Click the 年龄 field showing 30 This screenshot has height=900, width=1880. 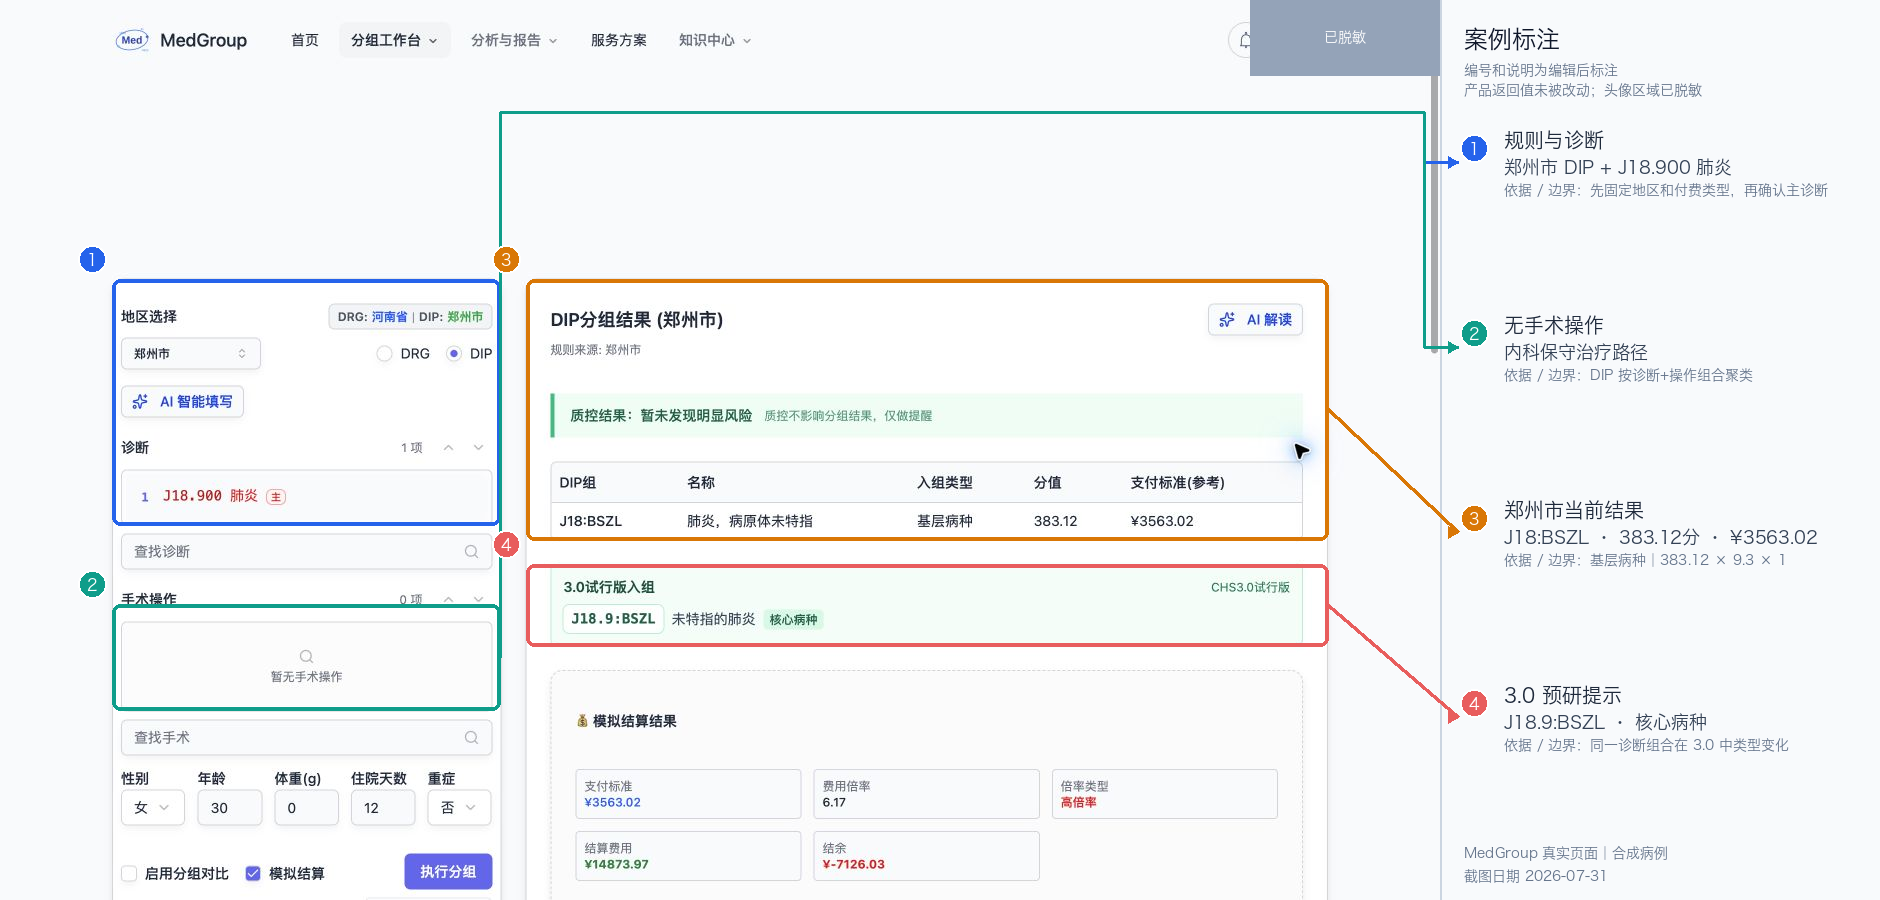[x=230, y=808]
